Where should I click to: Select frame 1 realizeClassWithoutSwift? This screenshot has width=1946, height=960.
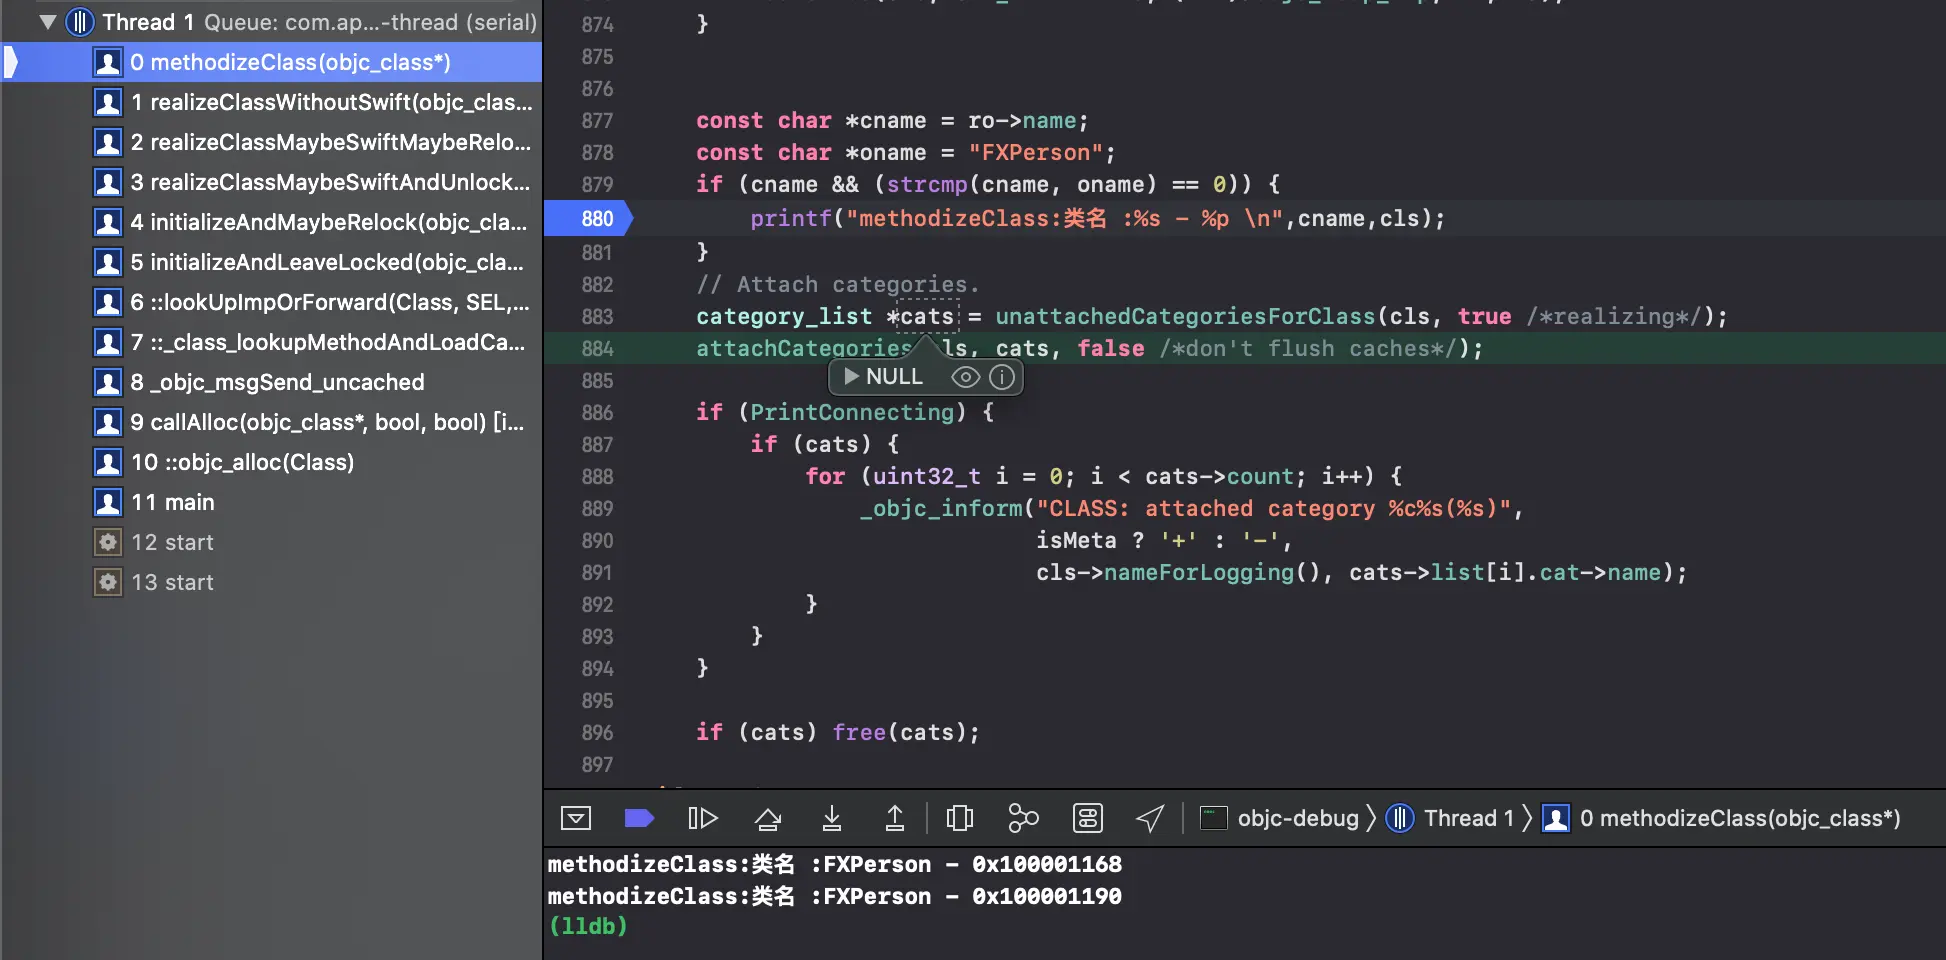click(271, 102)
